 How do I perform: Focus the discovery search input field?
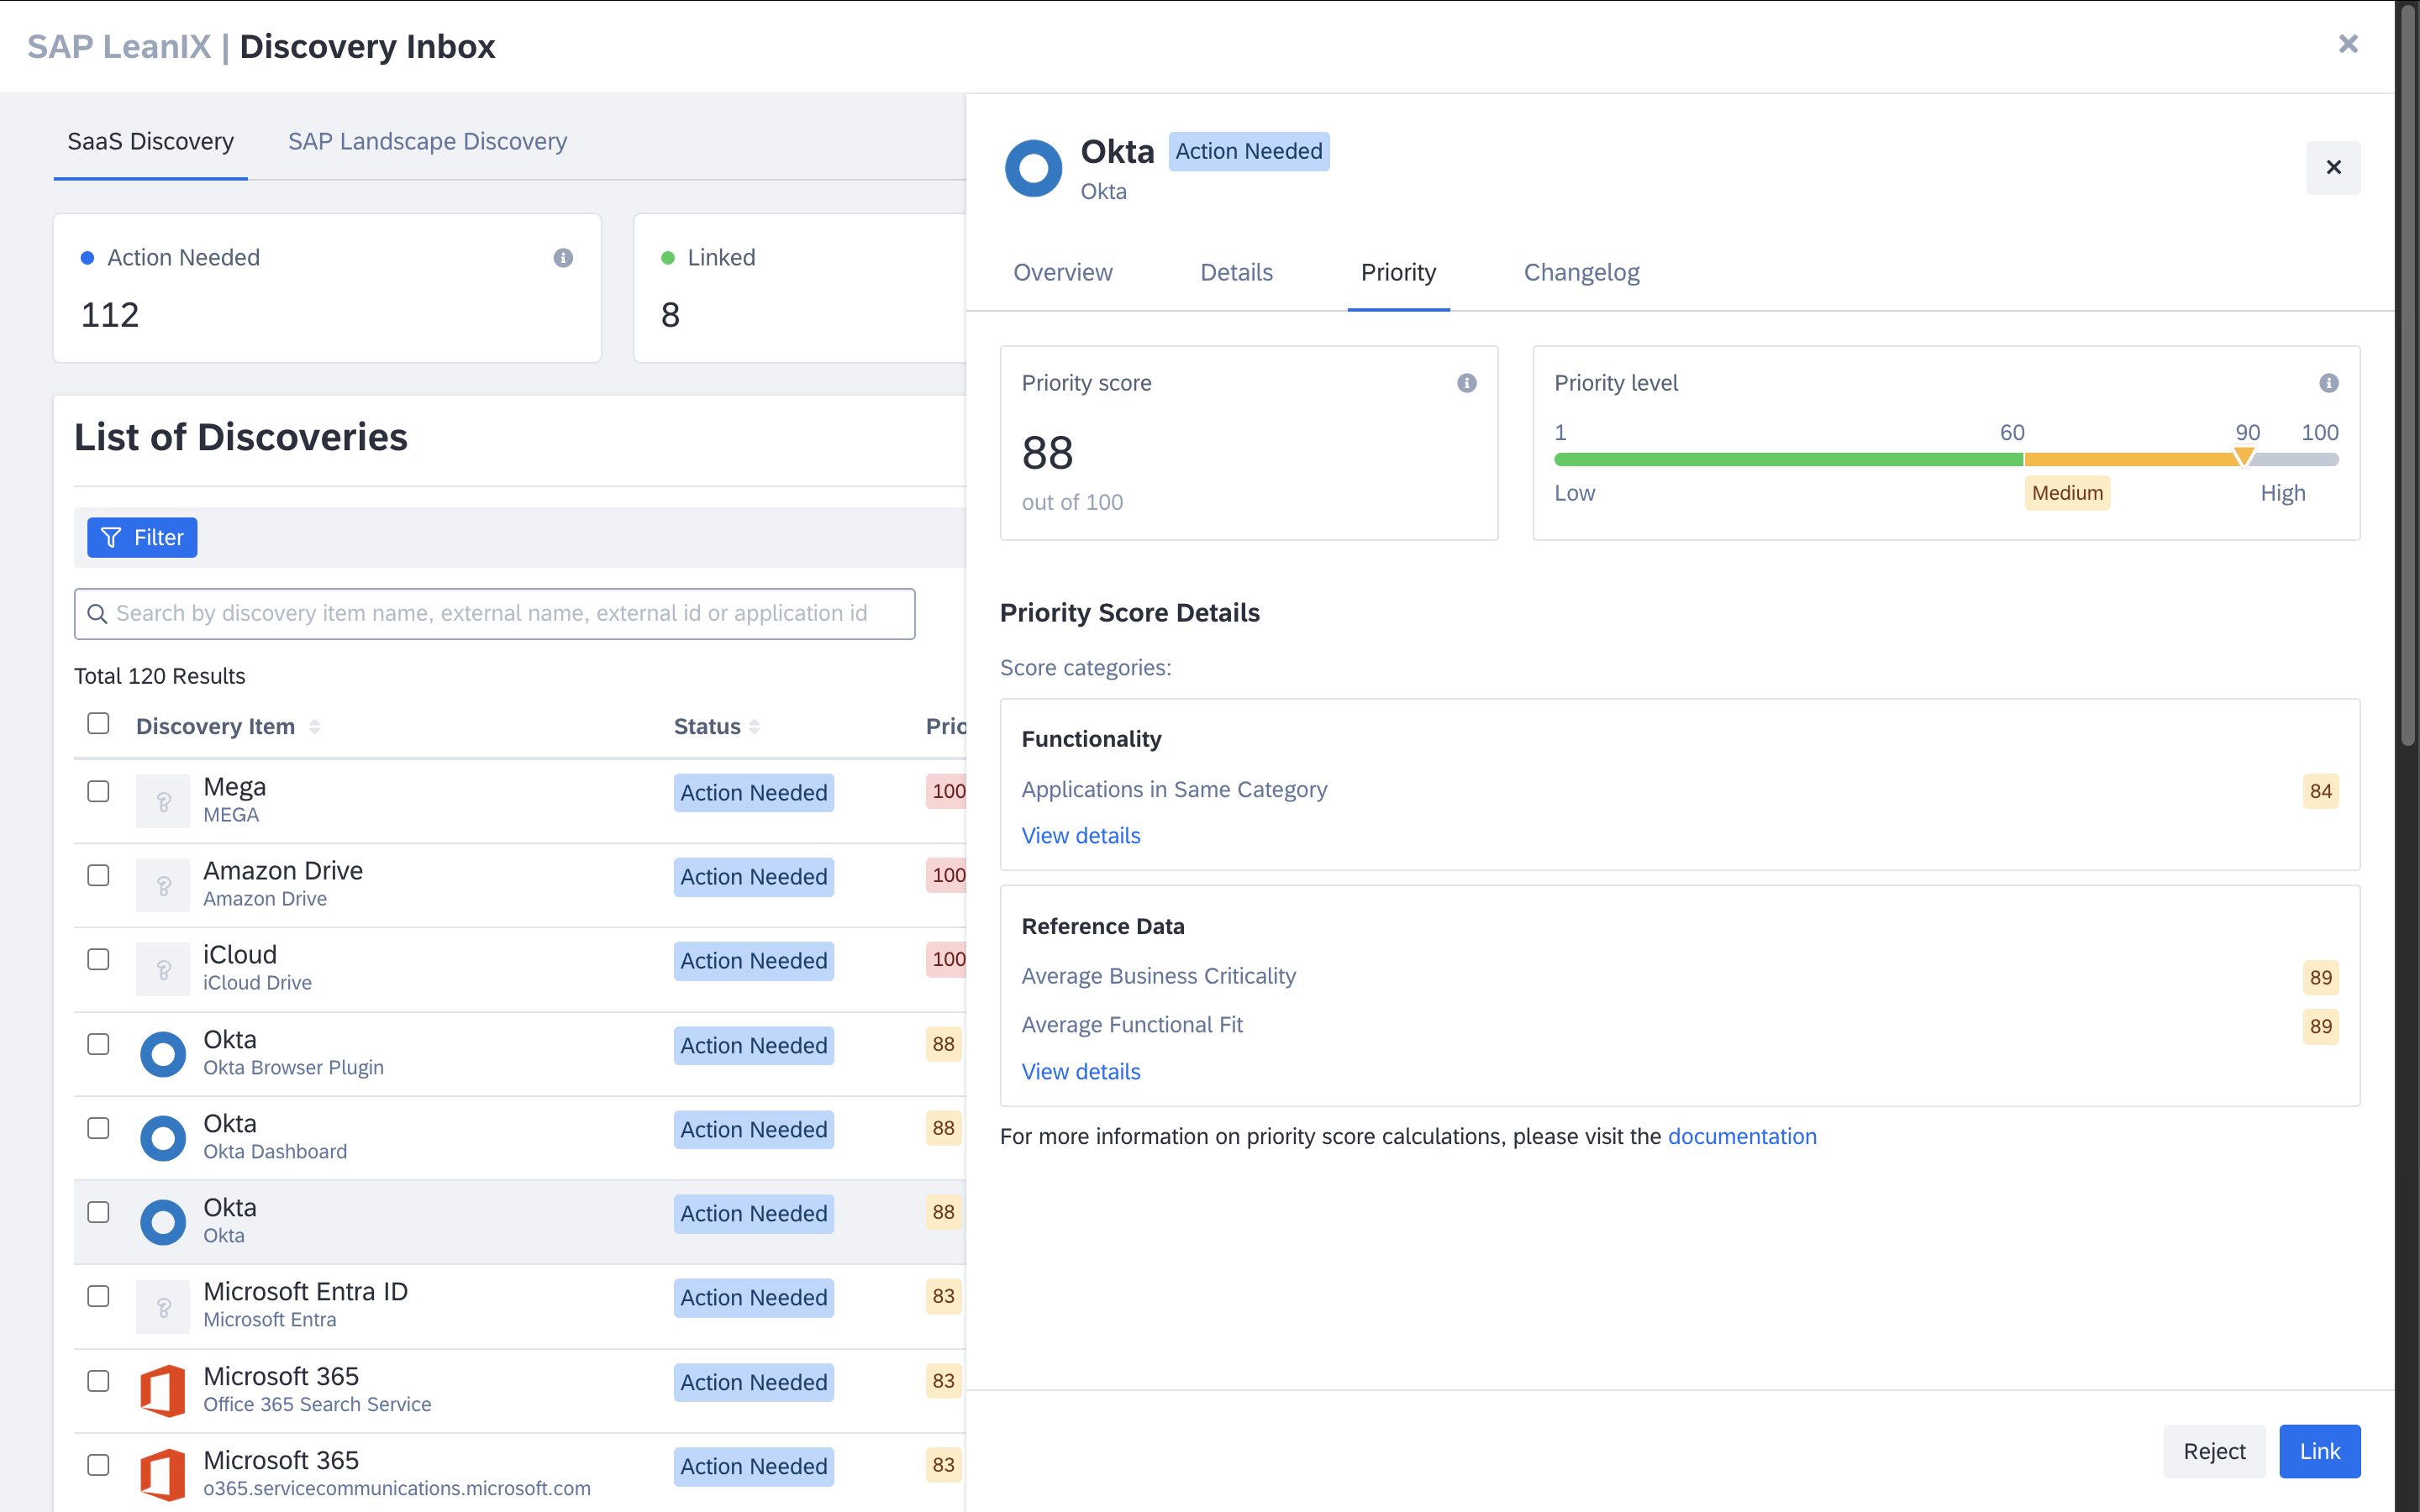coord(494,614)
